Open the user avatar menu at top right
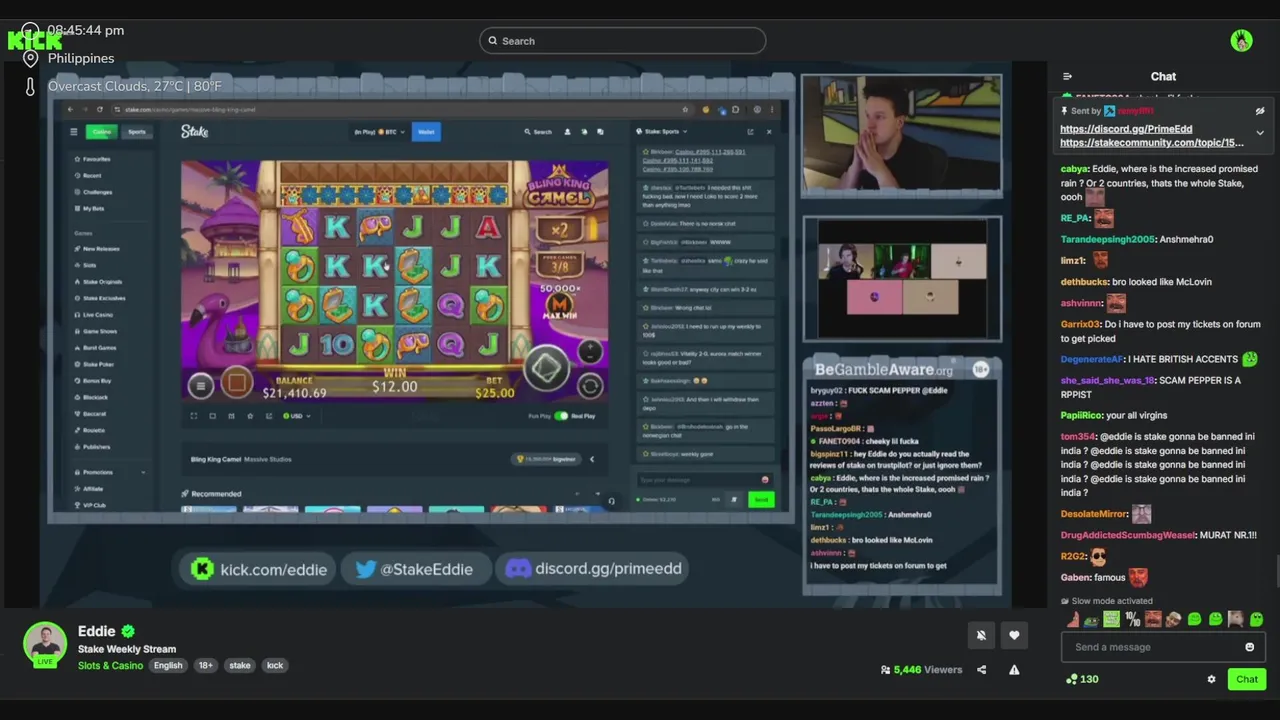This screenshot has width=1280, height=720. coord(1242,41)
